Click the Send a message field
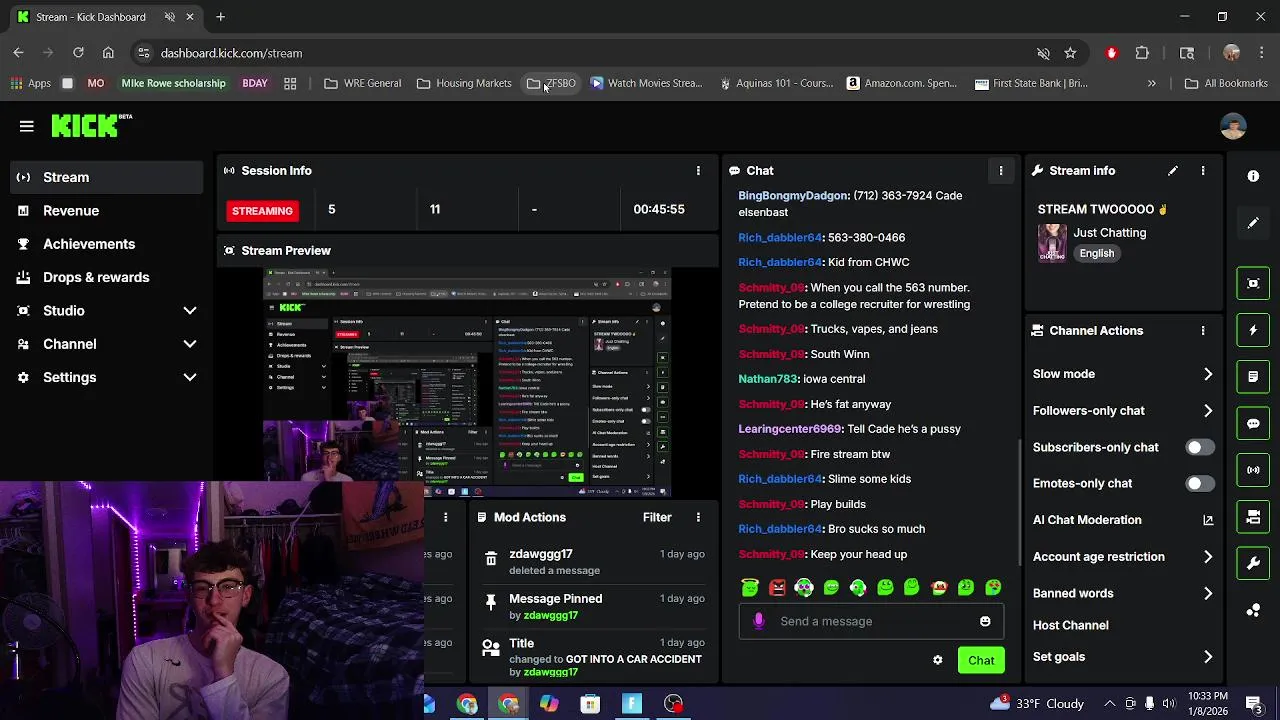 [870, 621]
